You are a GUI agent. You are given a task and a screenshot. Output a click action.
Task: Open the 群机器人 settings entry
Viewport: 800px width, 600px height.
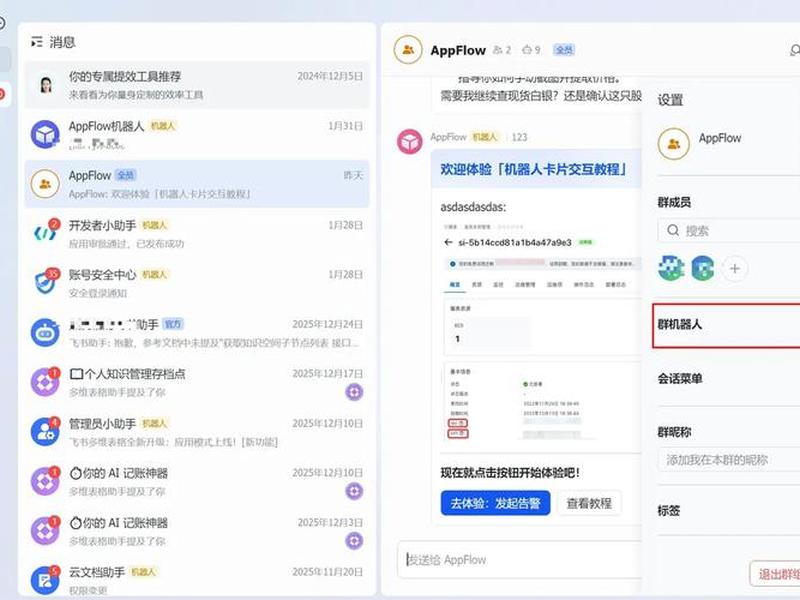[x=726, y=325]
